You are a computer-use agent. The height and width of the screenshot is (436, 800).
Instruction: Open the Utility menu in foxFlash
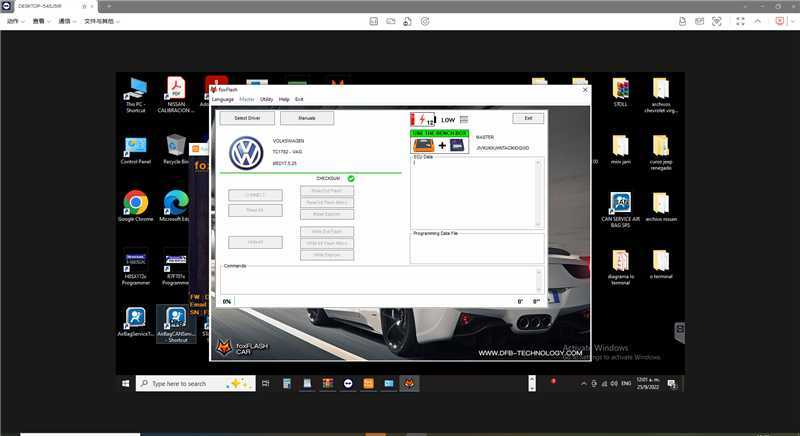click(266, 99)
